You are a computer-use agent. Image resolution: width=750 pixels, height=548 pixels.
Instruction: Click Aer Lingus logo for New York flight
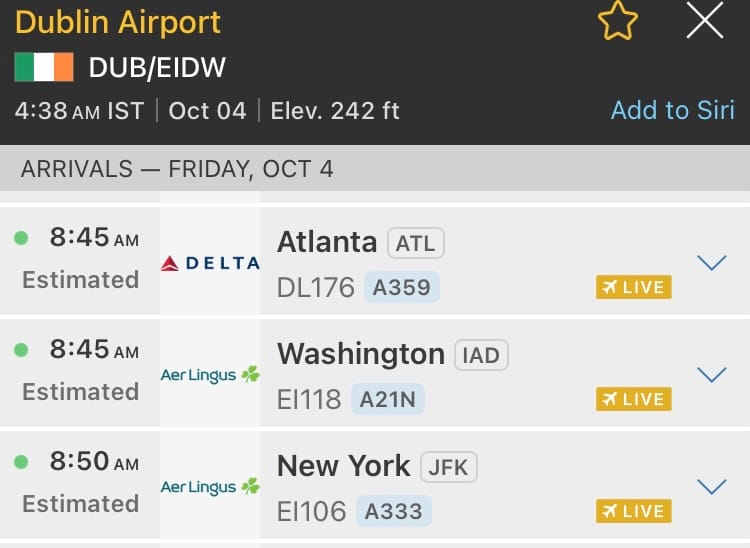coord(210,487)
